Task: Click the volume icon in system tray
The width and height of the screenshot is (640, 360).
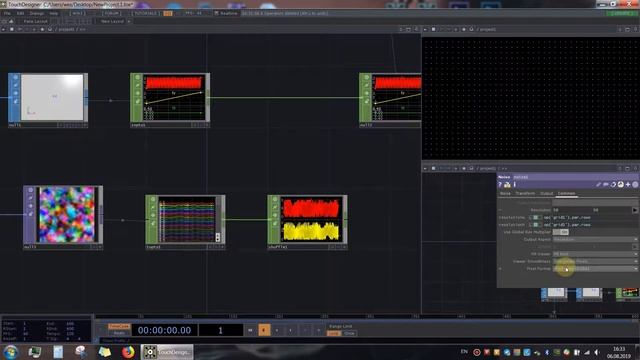Action: [x=597, y=352]
